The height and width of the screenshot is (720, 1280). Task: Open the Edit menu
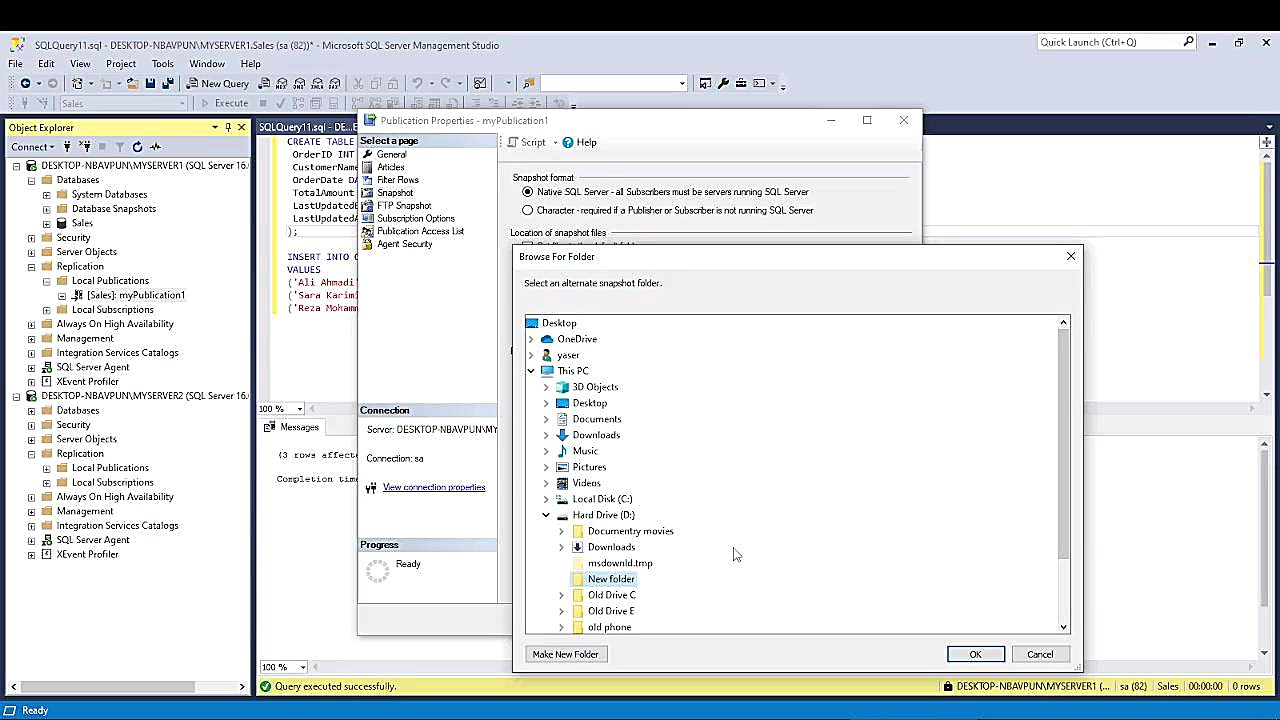46,64
